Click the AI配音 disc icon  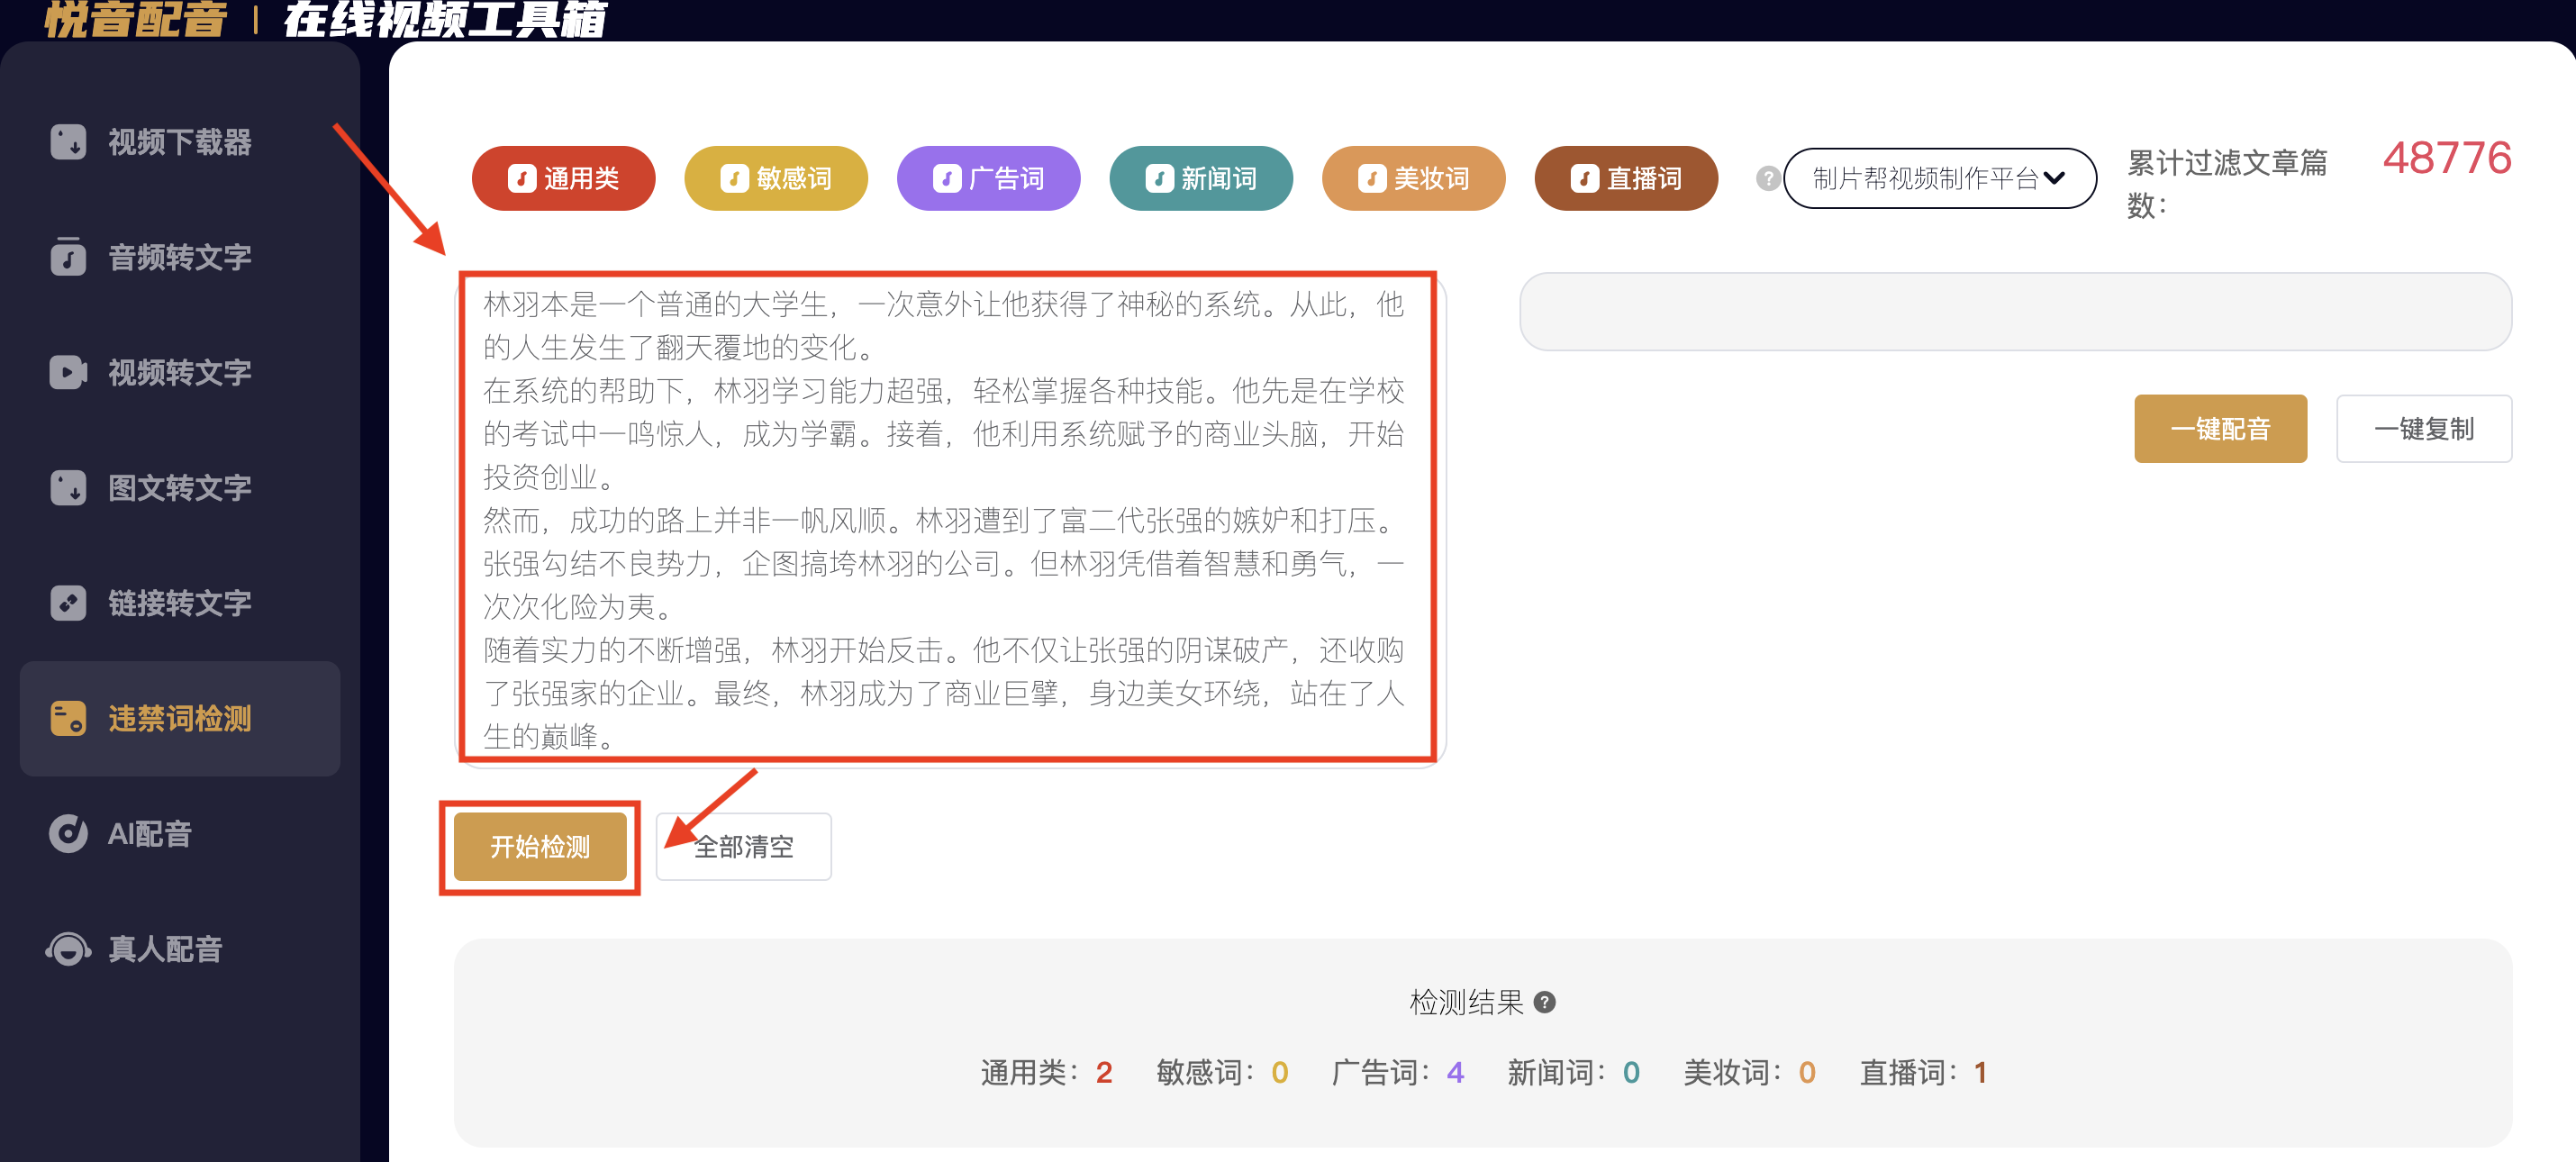tap(68, 833)
